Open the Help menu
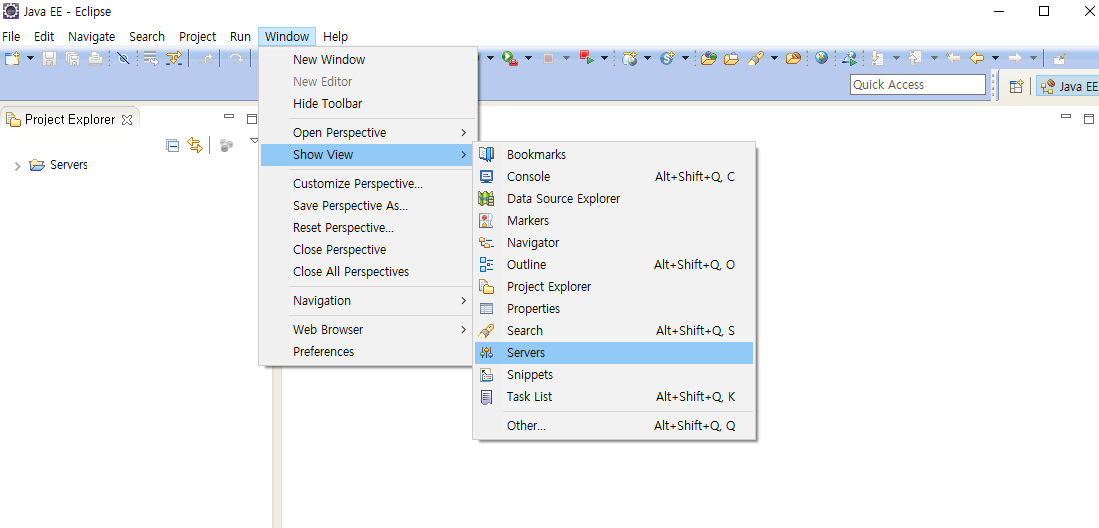The image size is (1099, 528). coord(335,36)
